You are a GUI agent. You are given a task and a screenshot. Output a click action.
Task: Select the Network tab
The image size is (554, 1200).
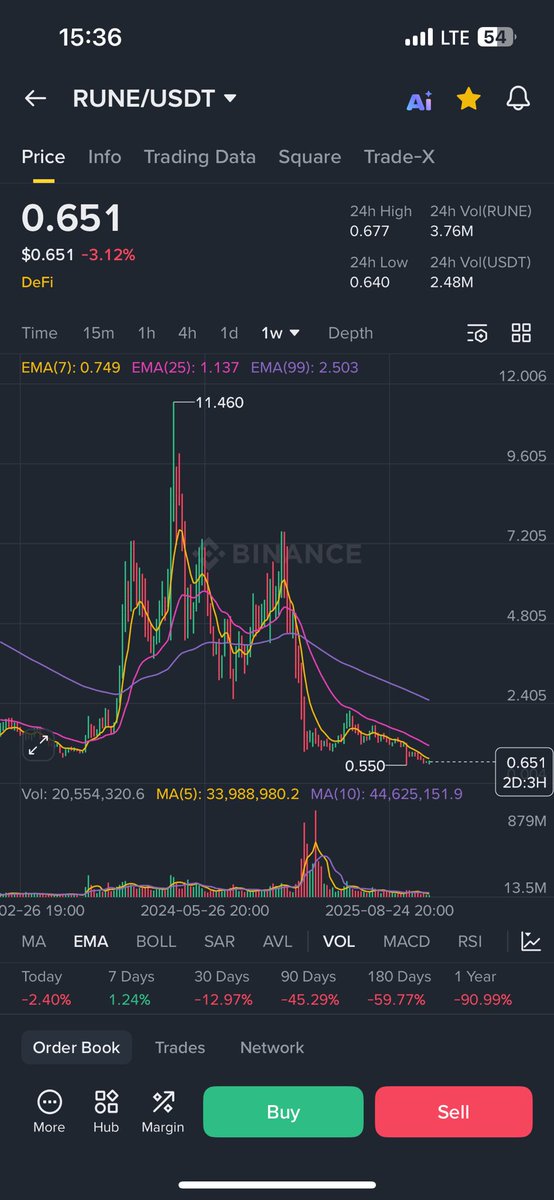272,1047
